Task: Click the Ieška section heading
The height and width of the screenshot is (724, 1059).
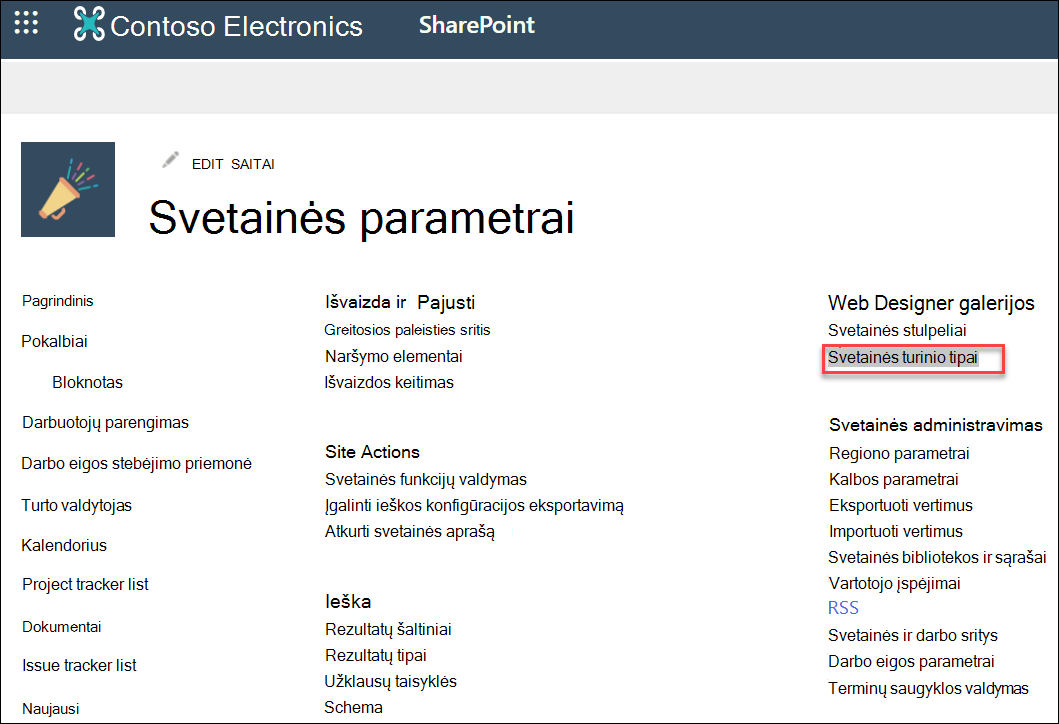Action: (x=348, y=602)
